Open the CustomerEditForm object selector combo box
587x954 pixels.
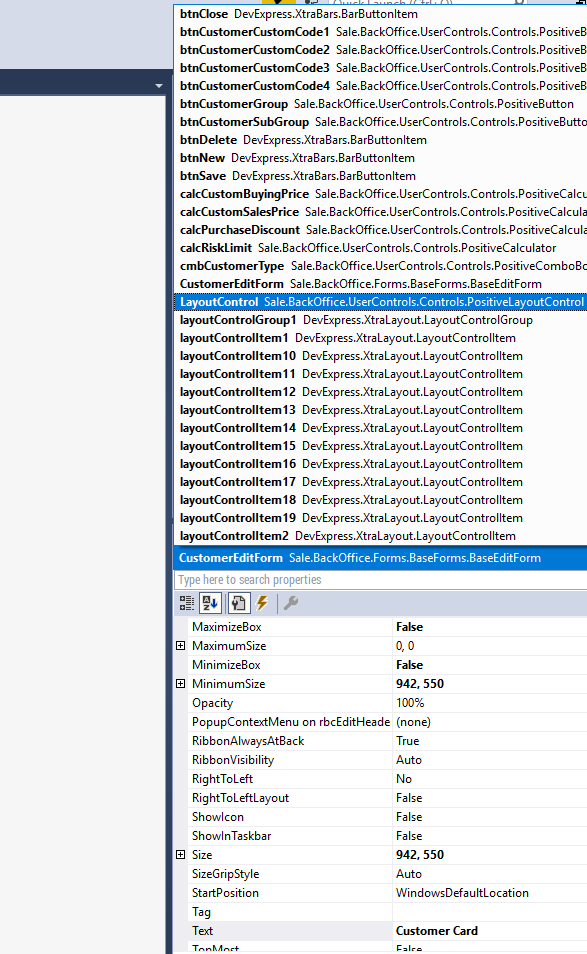point(381,558)
